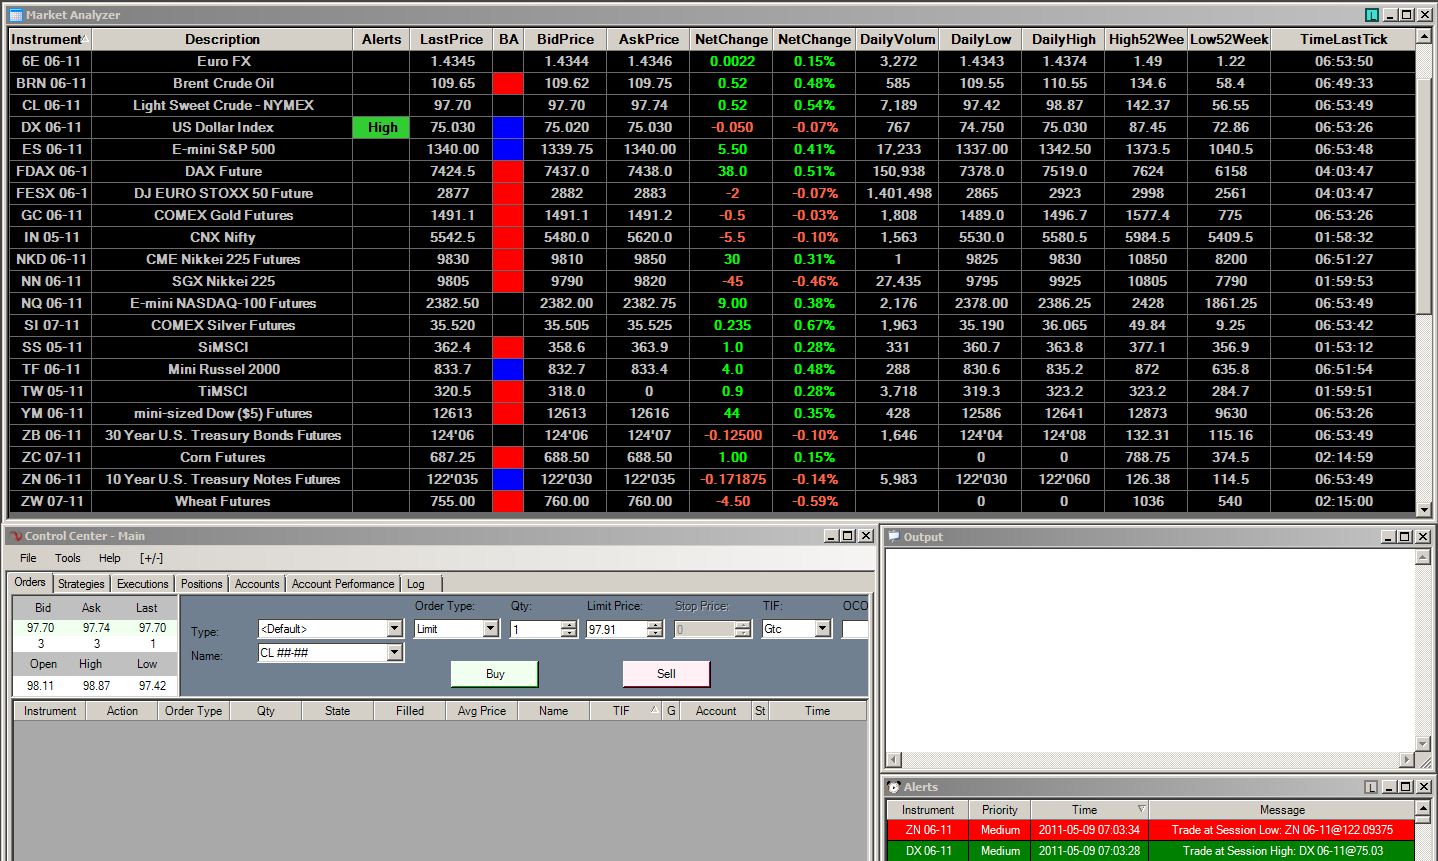Click the Filled column header in orders grid
1438x861 pixels.
point(410,711)
